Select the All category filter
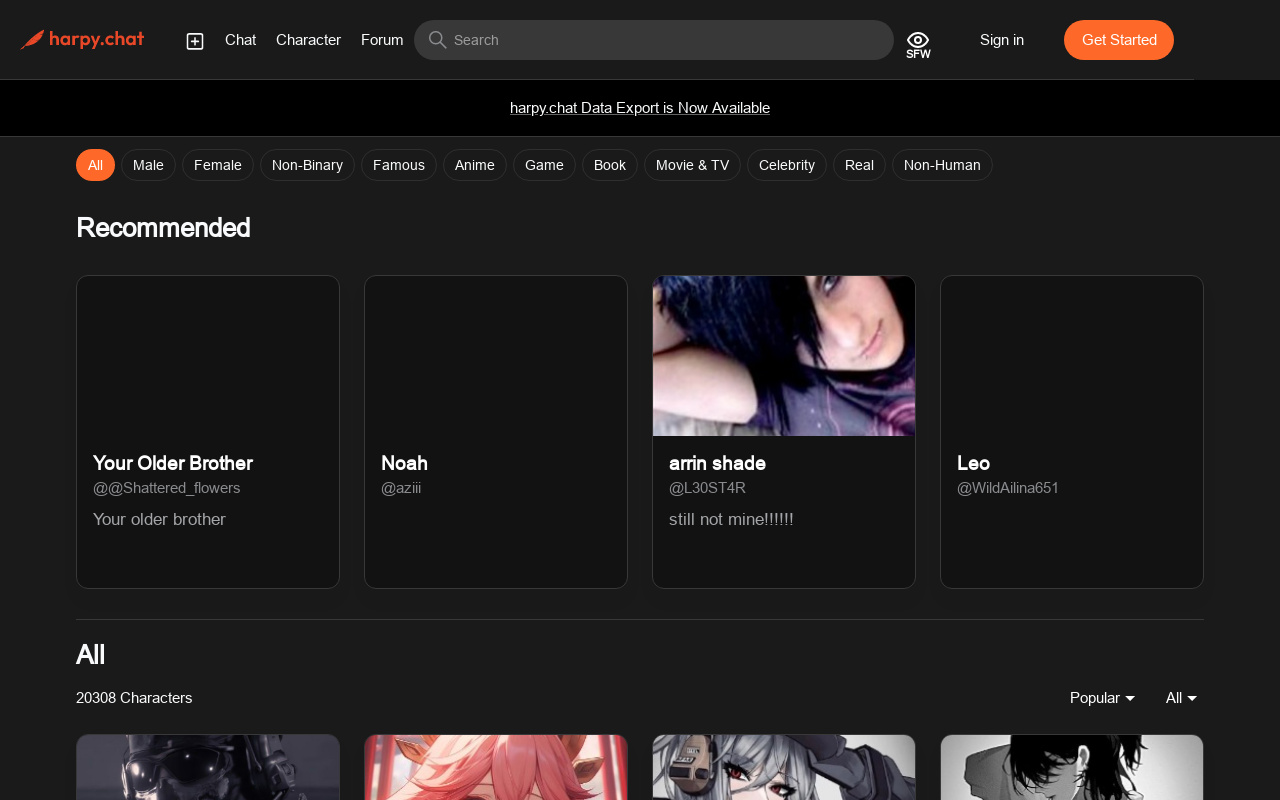The height and width of the screenshot is (800, 1280). click(x=95, y=165)
